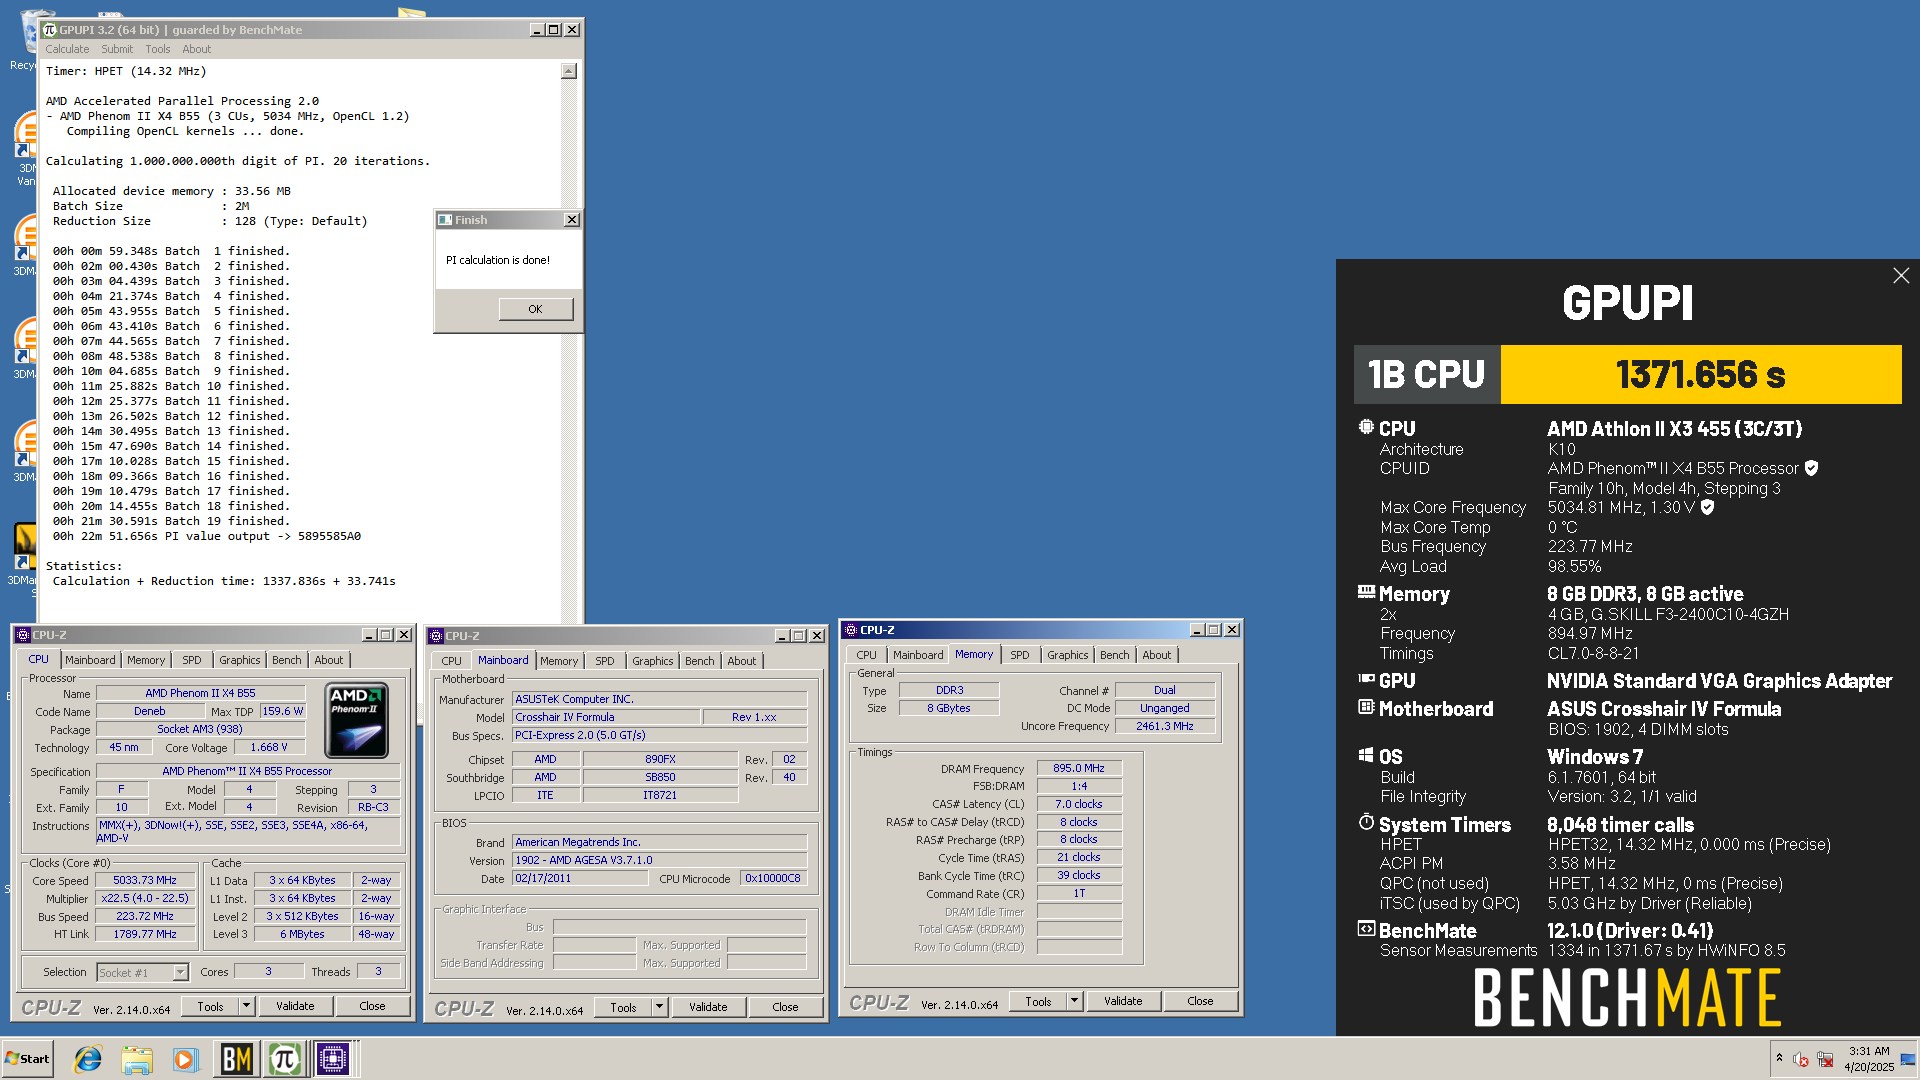
Task: Click Tools button in Memory CPU-Z window
Action: click(x=1038, y=1001)
